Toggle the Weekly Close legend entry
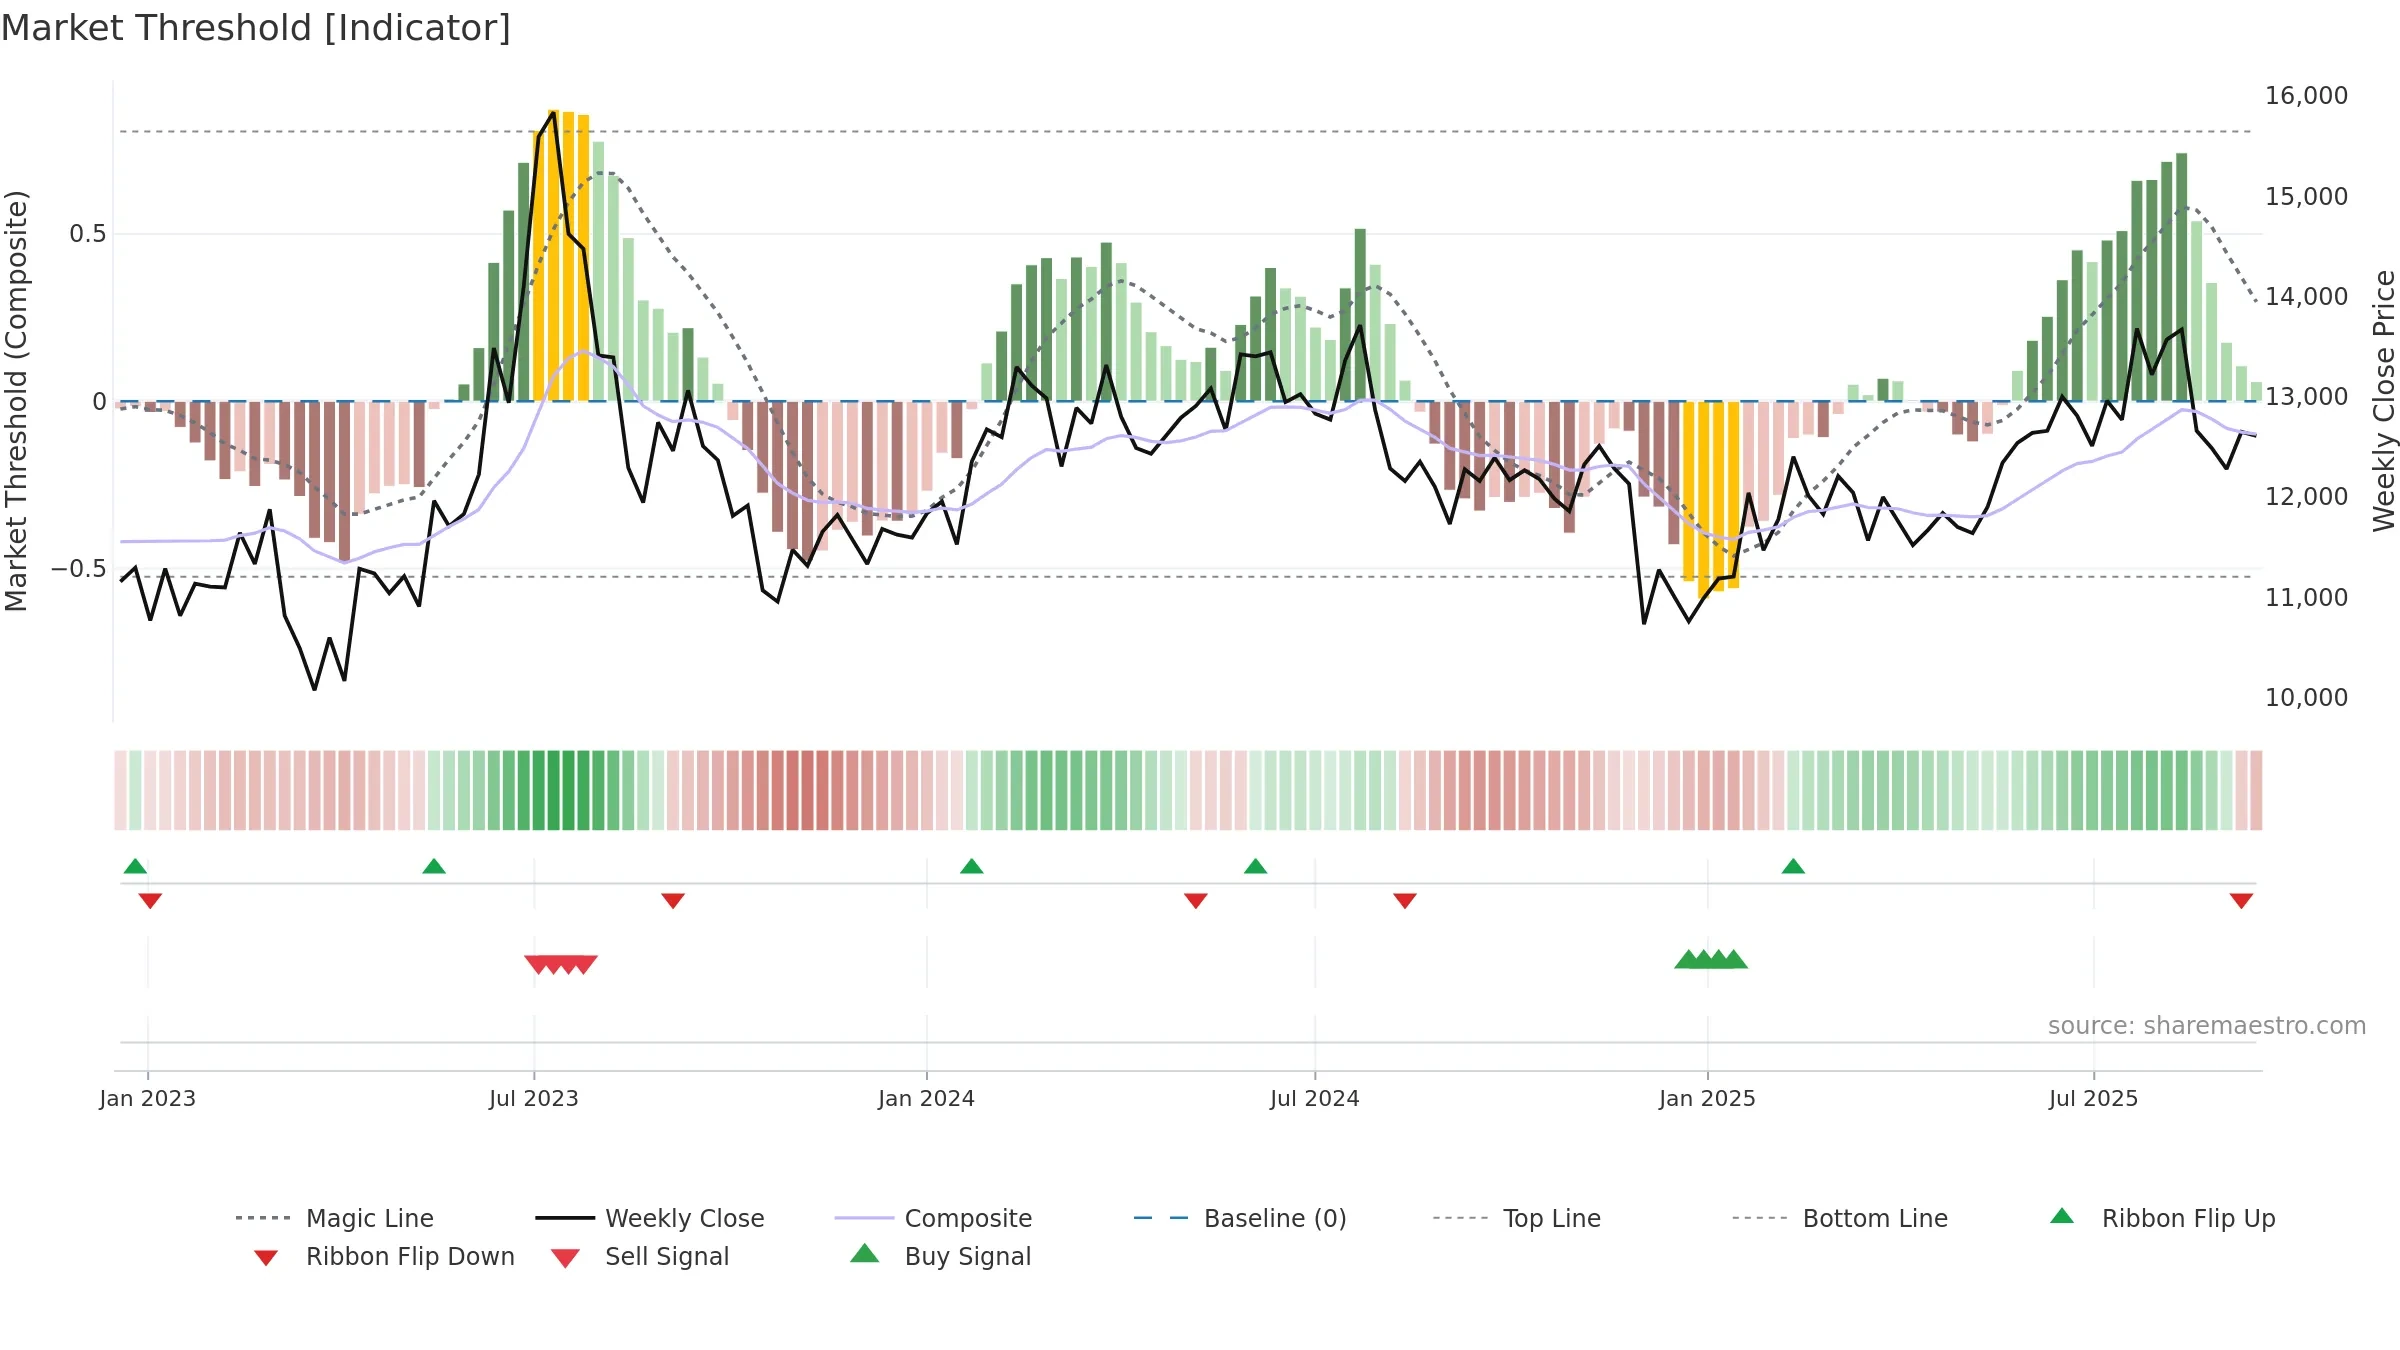The width and height of the screenshot is (2400, 1350). pos(650,1218)
